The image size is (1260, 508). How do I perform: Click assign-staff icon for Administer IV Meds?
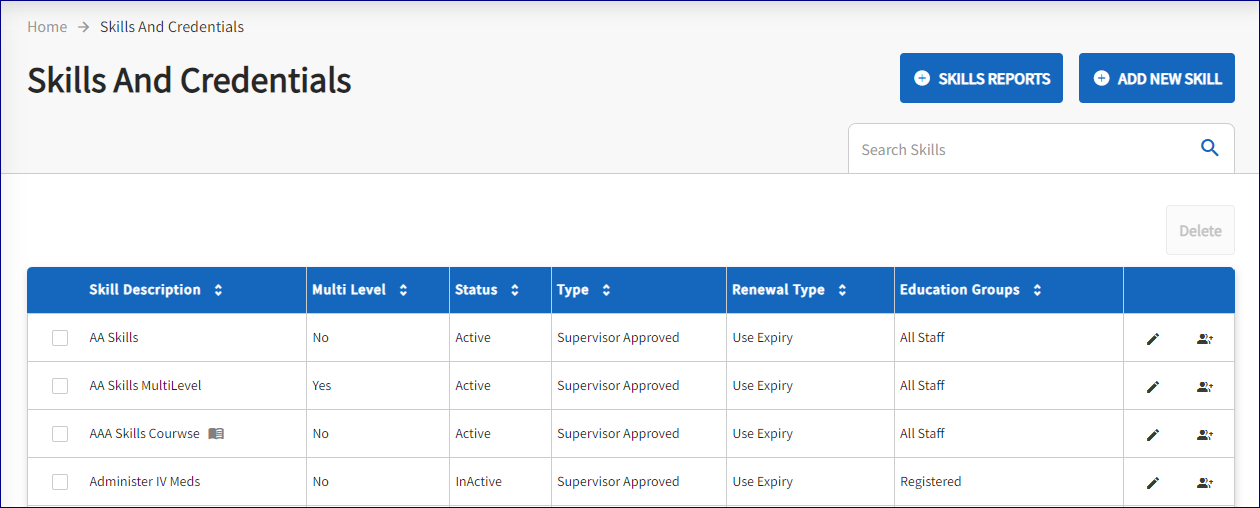click(1204, 483)
